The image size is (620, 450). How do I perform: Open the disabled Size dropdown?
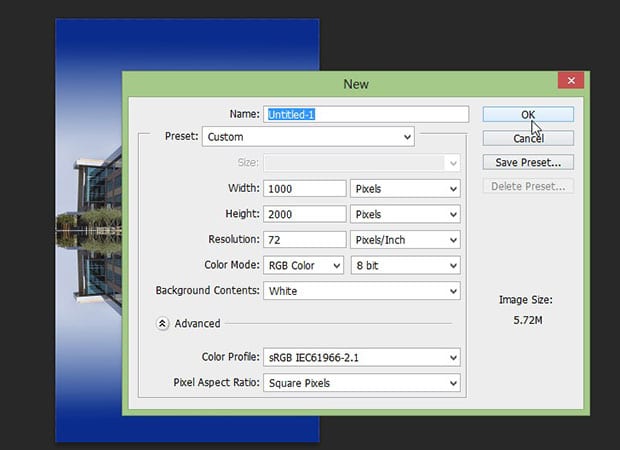pos(362,163)
